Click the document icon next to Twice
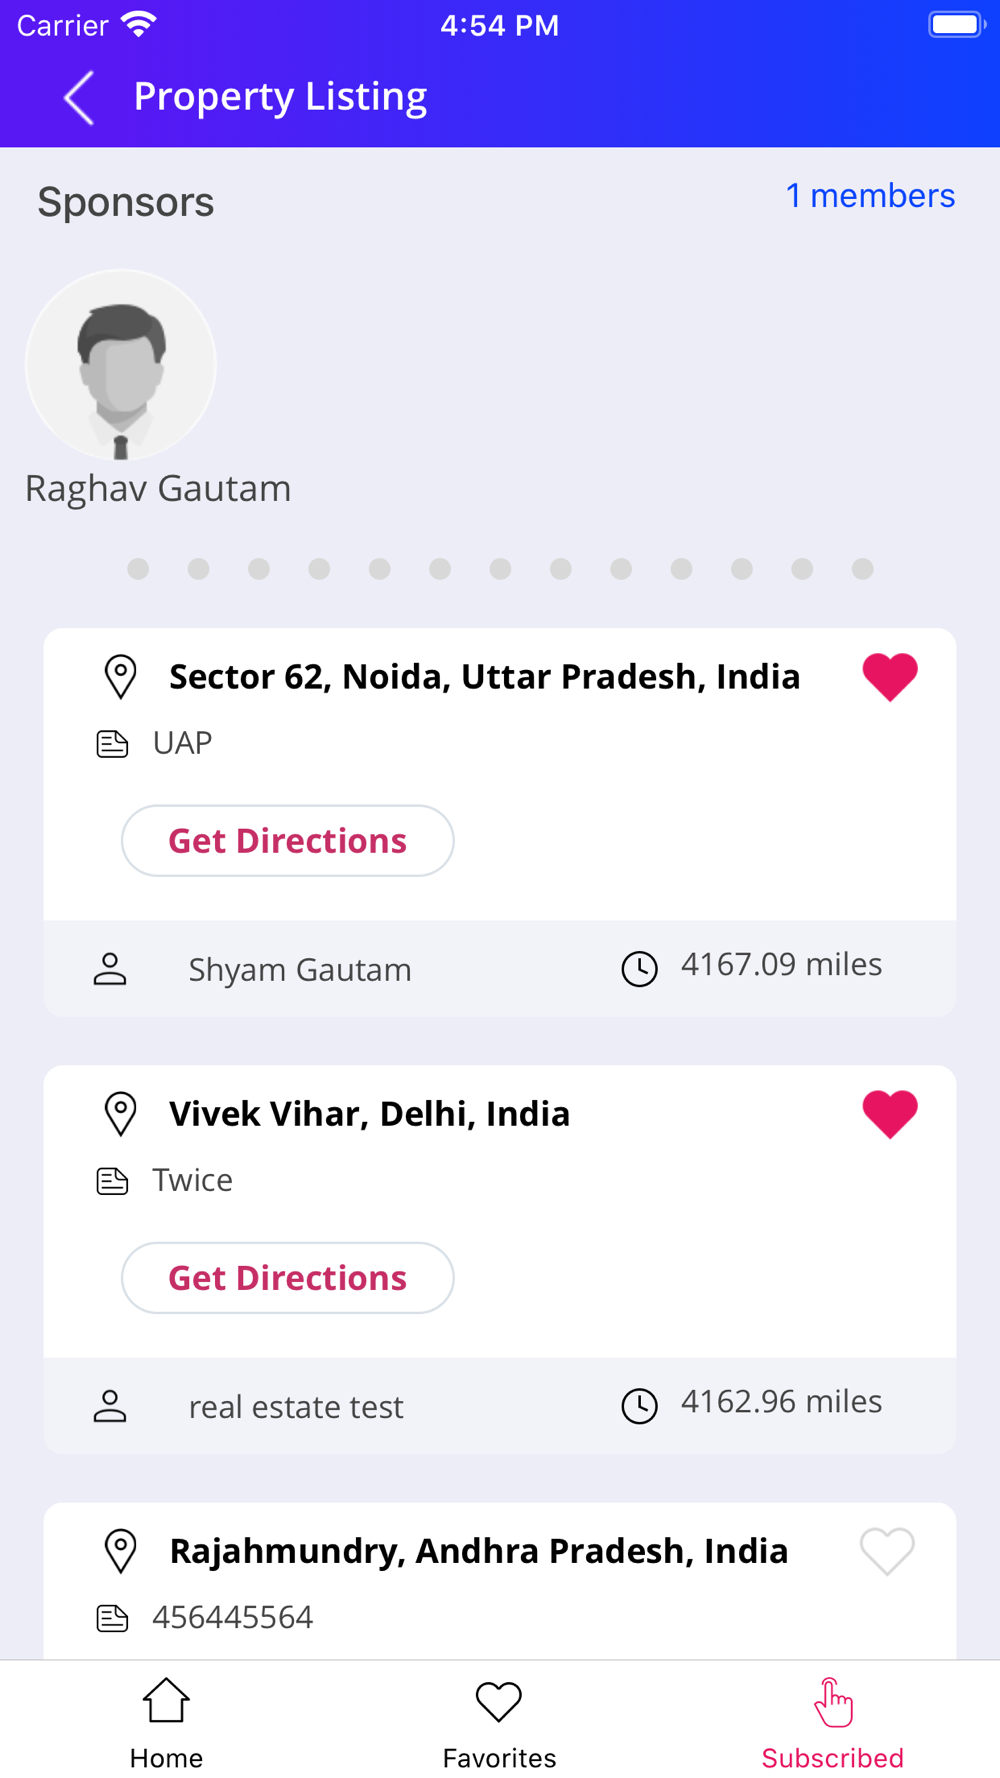This screenshot has width=1000, height=1778. point(112,1181)
